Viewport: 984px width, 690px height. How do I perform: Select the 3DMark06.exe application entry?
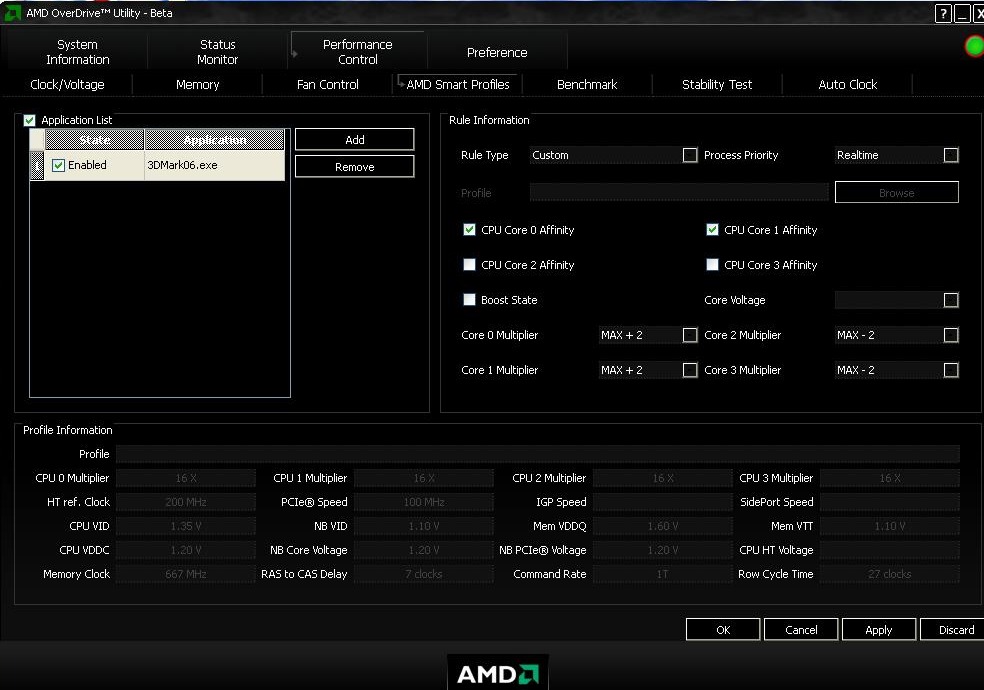tap(182, 166)
